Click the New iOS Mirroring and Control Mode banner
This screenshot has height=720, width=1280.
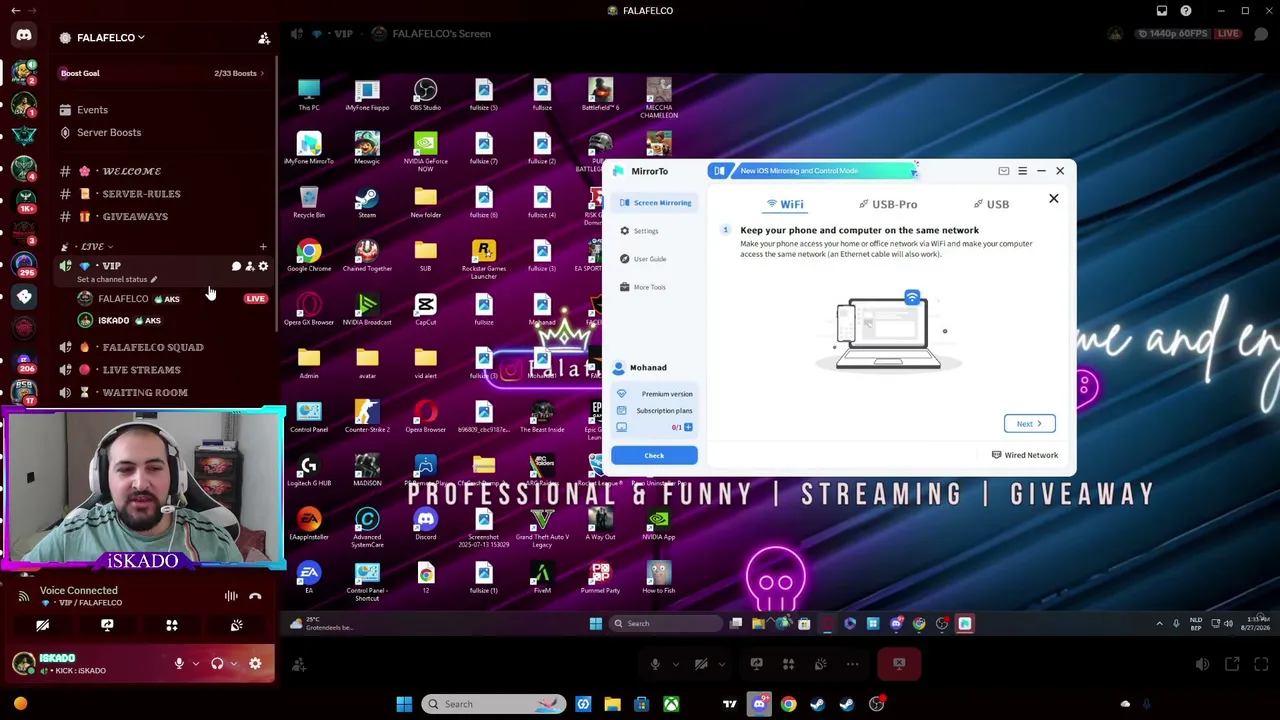coord(813,171)
